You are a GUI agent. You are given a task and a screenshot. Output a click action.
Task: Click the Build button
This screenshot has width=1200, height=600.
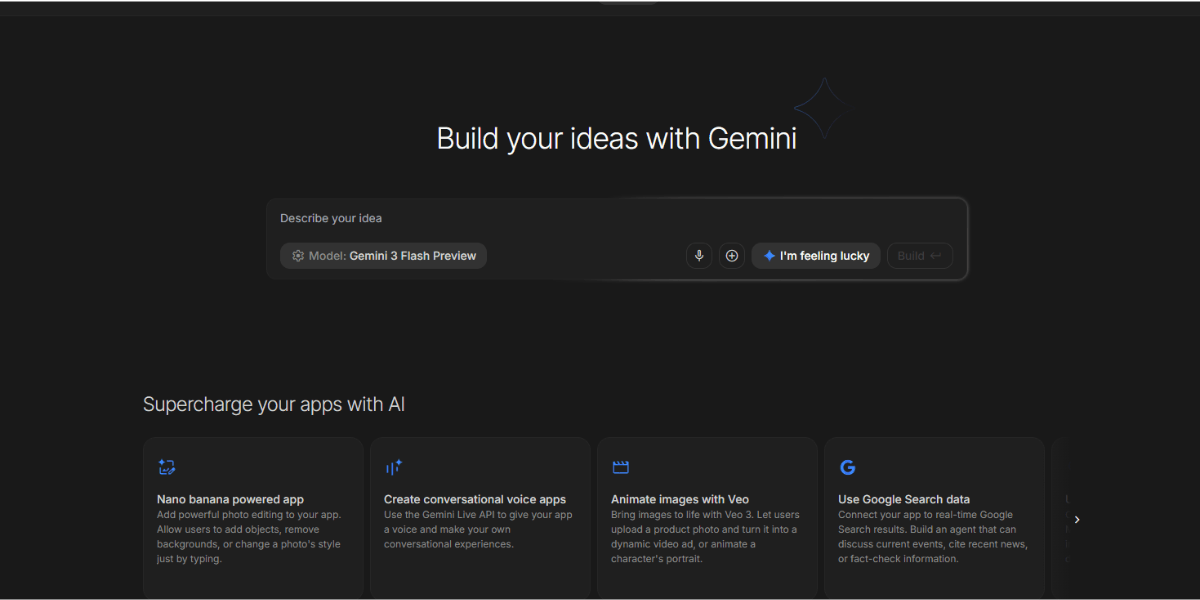point(920,256)
